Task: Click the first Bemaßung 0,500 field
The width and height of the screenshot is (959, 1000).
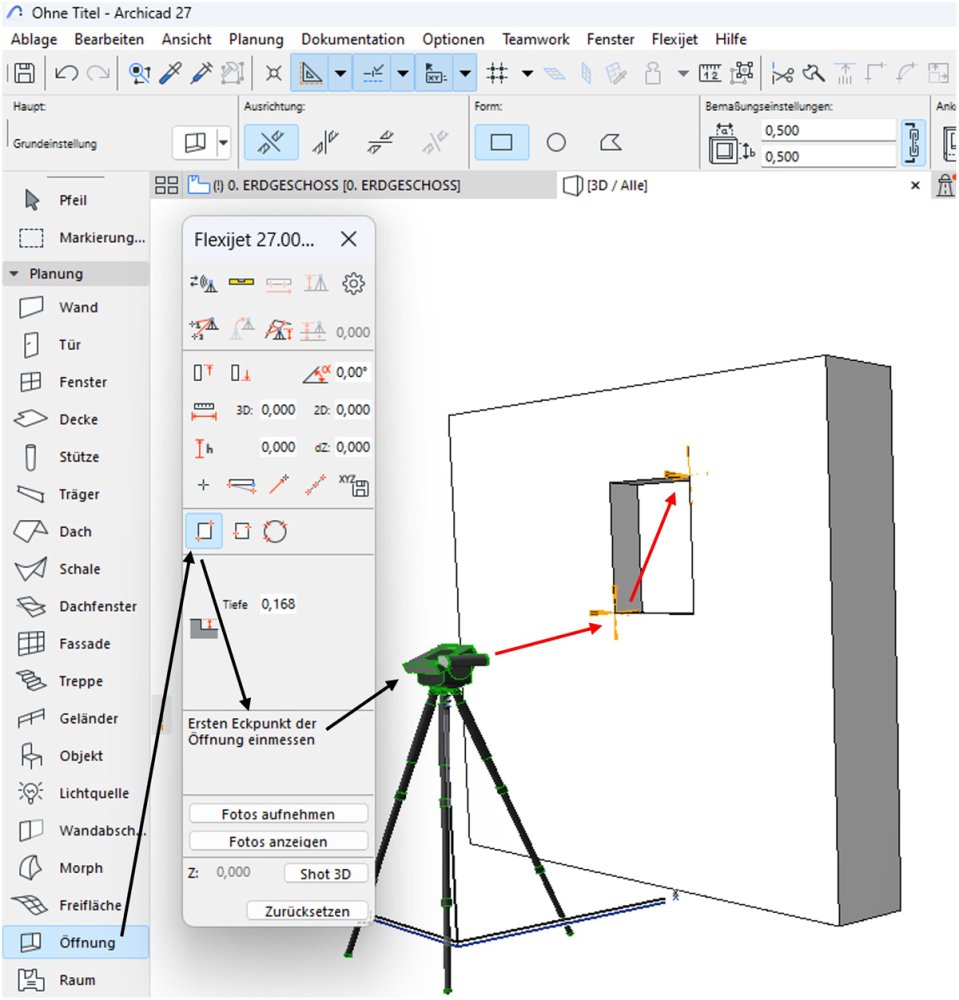Action: coord(828,130)
